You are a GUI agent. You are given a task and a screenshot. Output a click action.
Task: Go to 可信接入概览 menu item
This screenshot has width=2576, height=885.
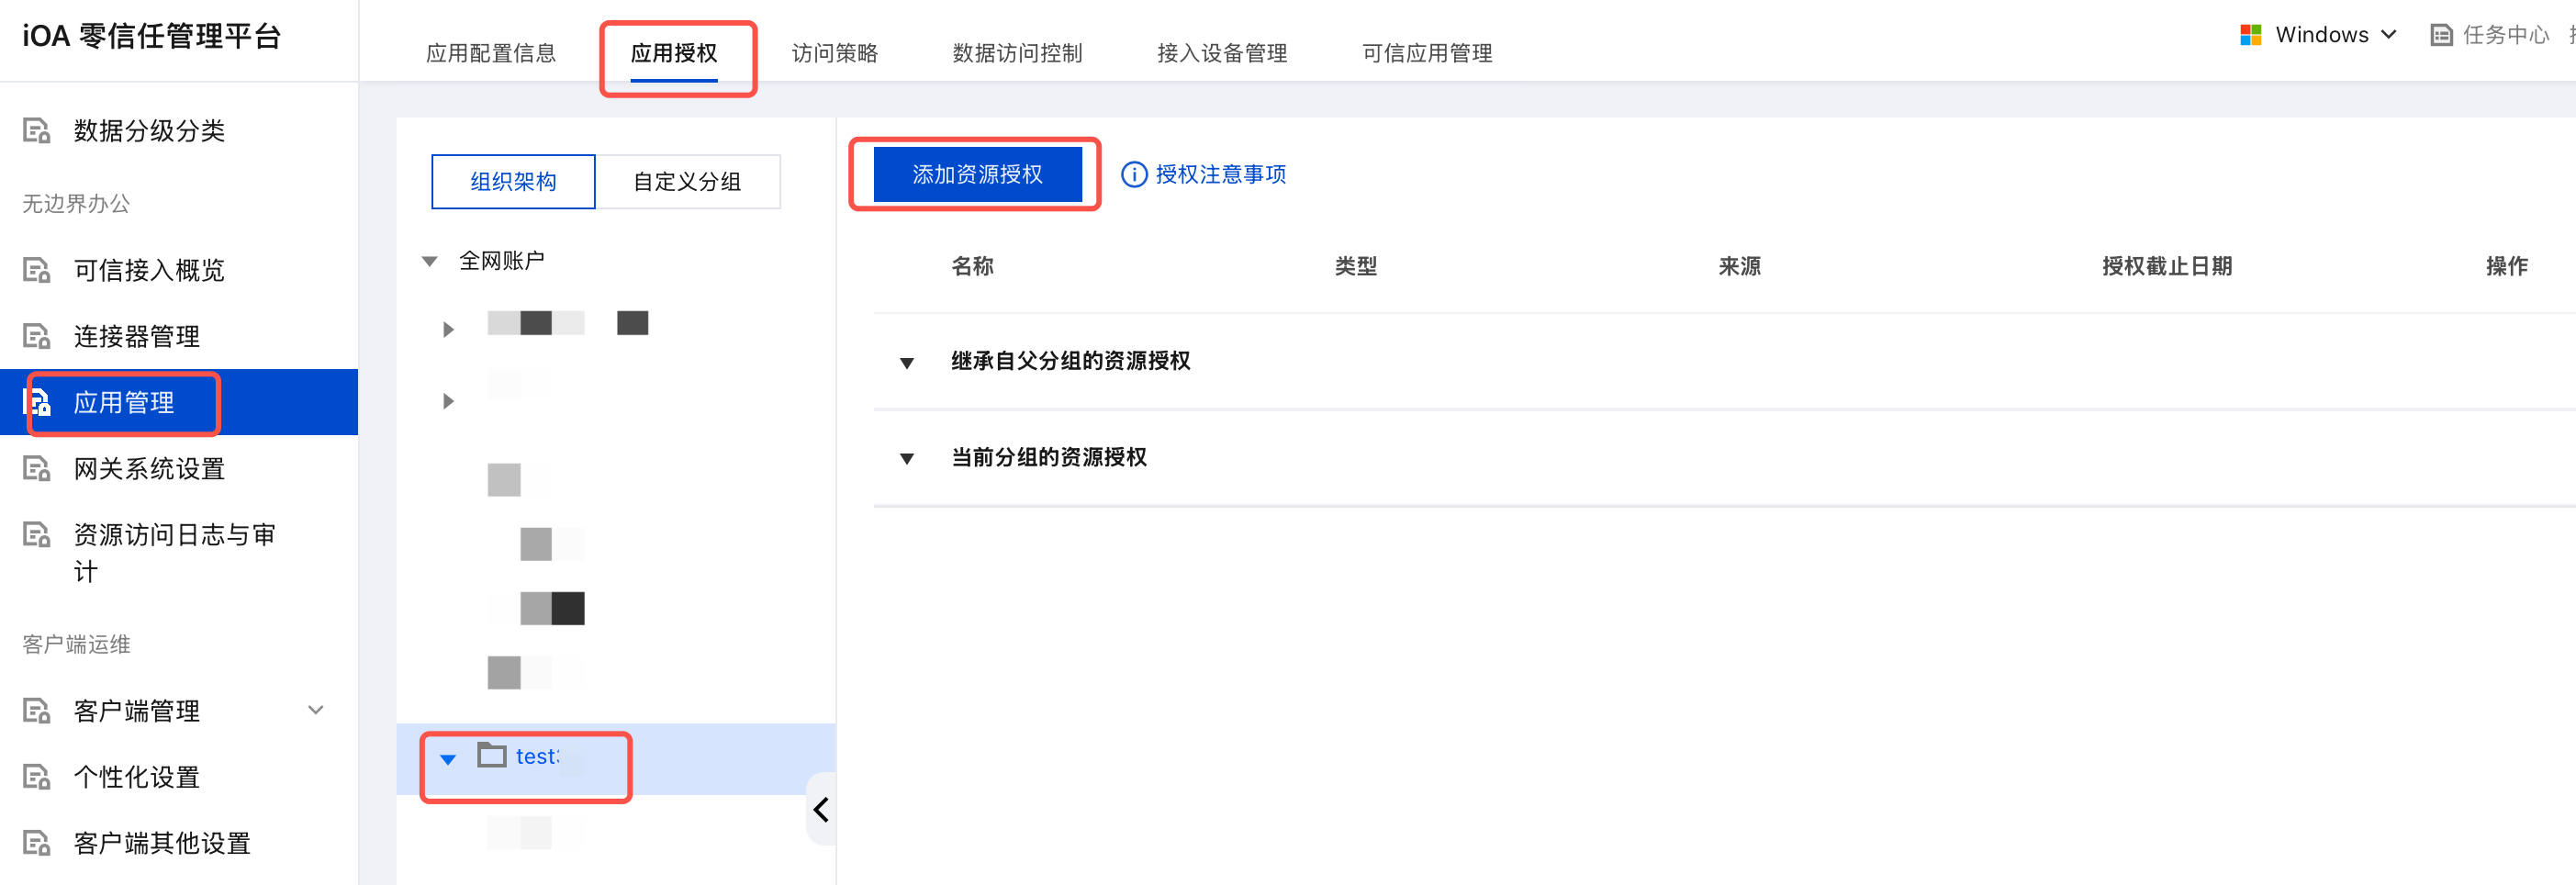(149, 270)
